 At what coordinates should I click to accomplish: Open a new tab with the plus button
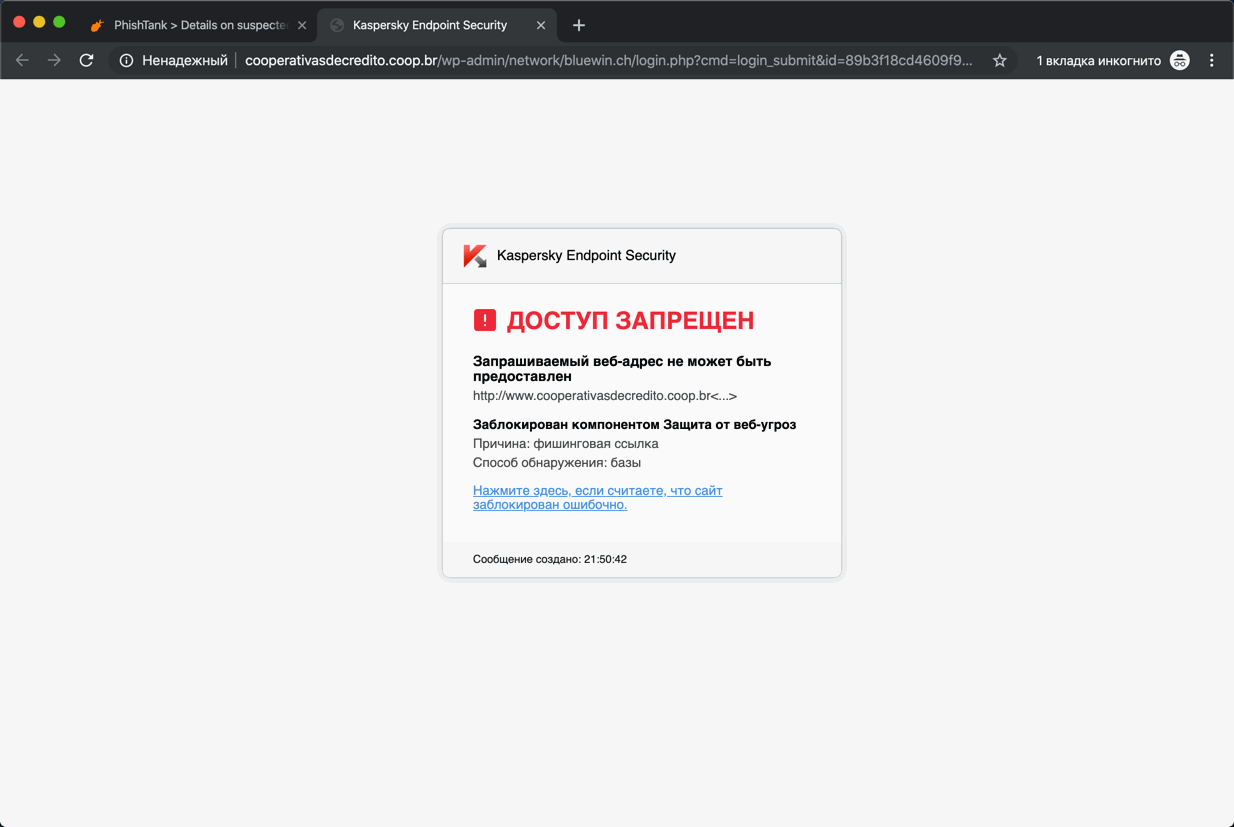[x=578, y=25]
